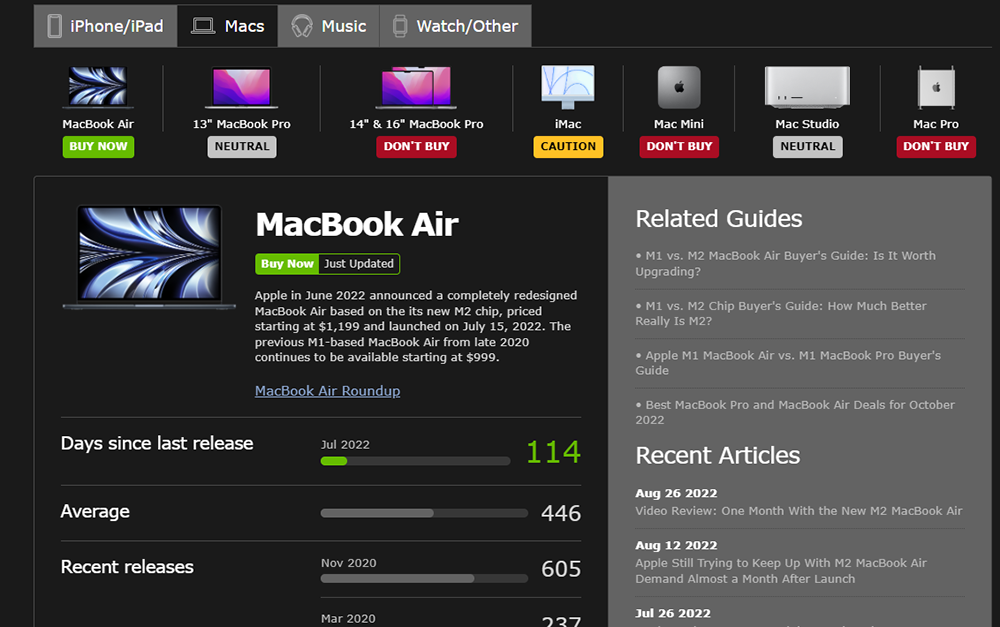Click DON'T BUY badge under 14" & 16" MacBook Pro
The width and height of the screenshot is (1000, 627).
pyautogui.click(x=416, y=147)
